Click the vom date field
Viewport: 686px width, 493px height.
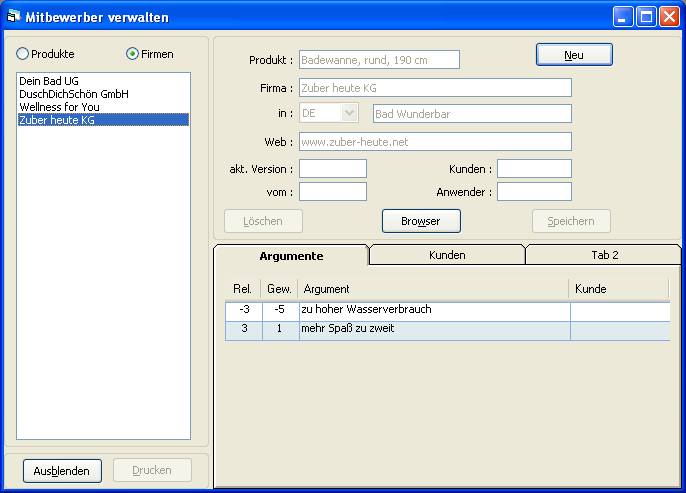332,191
